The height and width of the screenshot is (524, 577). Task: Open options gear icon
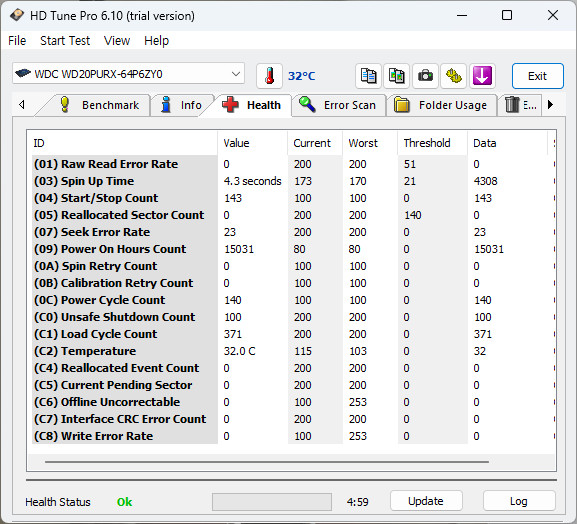[453, 76]
